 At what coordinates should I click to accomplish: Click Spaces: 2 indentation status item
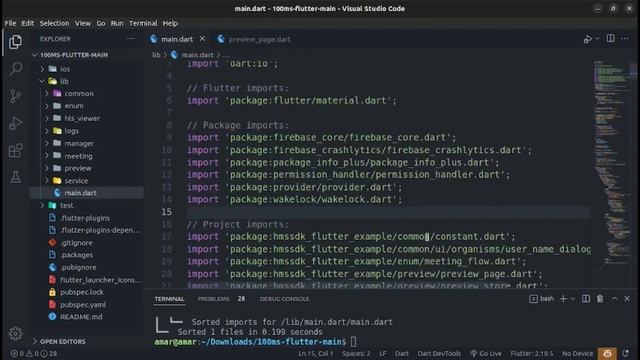(x=356, y=353)
